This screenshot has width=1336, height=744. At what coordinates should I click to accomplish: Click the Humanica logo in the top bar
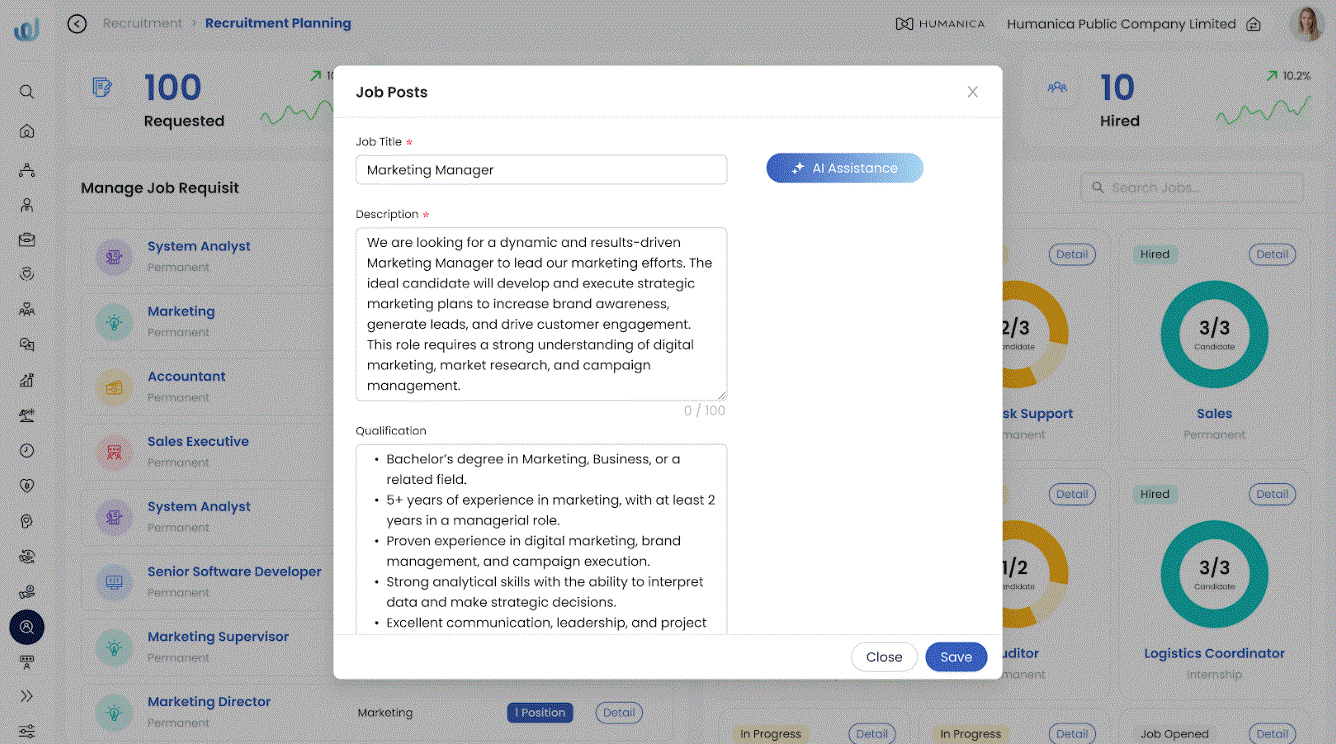[940, 23]
